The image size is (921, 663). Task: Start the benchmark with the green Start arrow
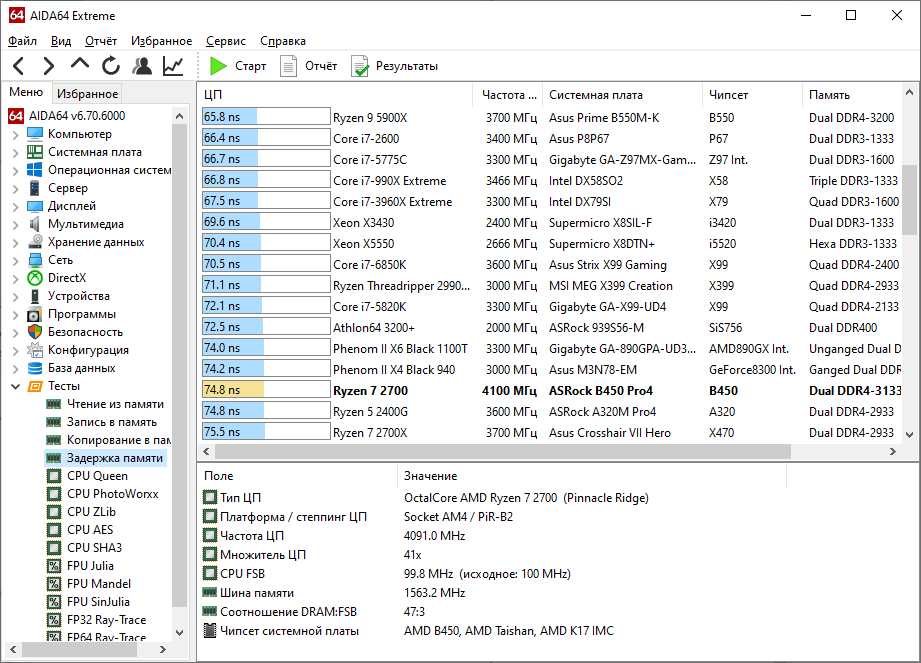pyautogui.click(x=238, y=66)
